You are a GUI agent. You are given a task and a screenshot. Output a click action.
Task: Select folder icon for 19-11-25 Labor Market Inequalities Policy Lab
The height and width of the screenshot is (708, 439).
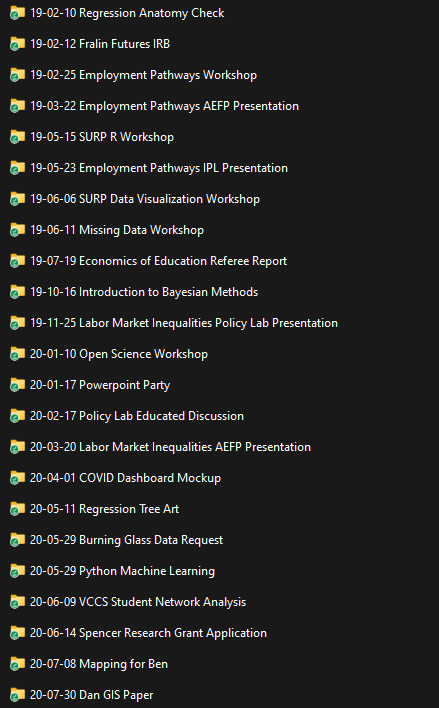pos(17,323)
